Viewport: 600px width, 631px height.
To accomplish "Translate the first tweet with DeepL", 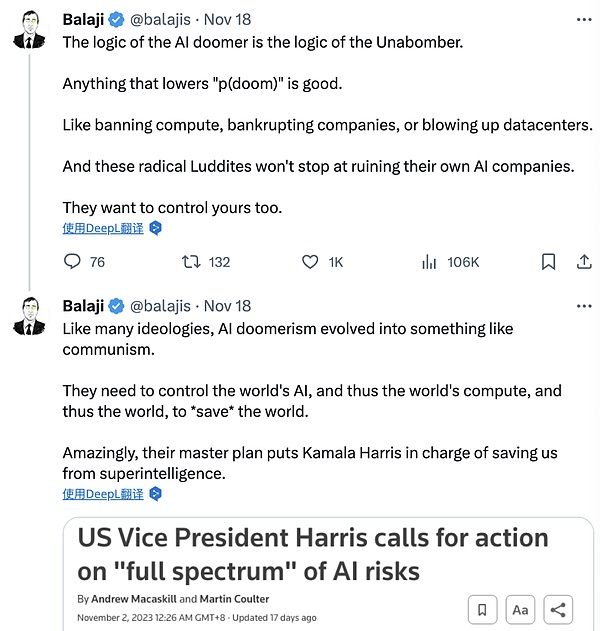I will [102, 228].
